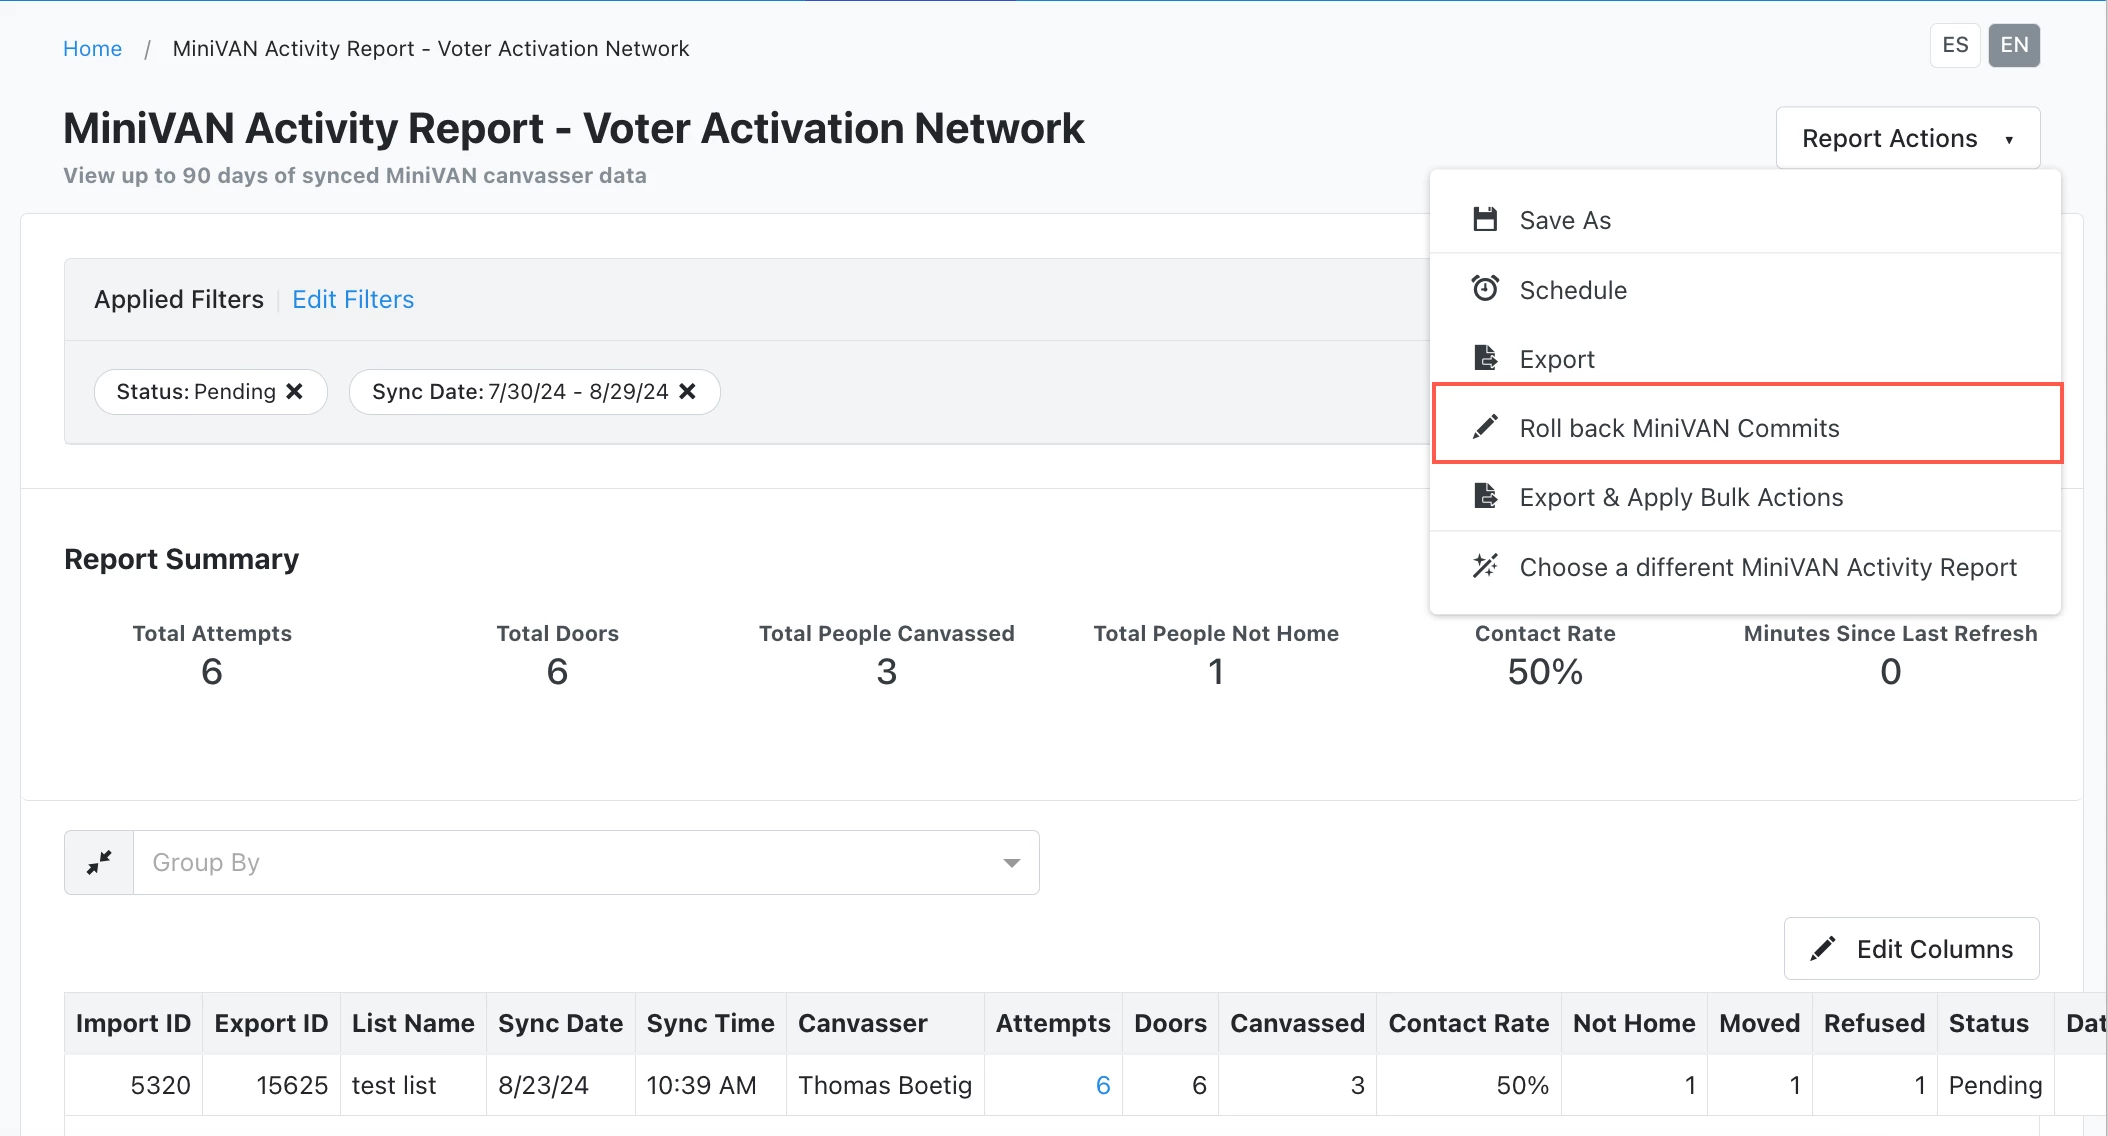Open the Edit Filters link
2108x1136 pixels.
352,299
